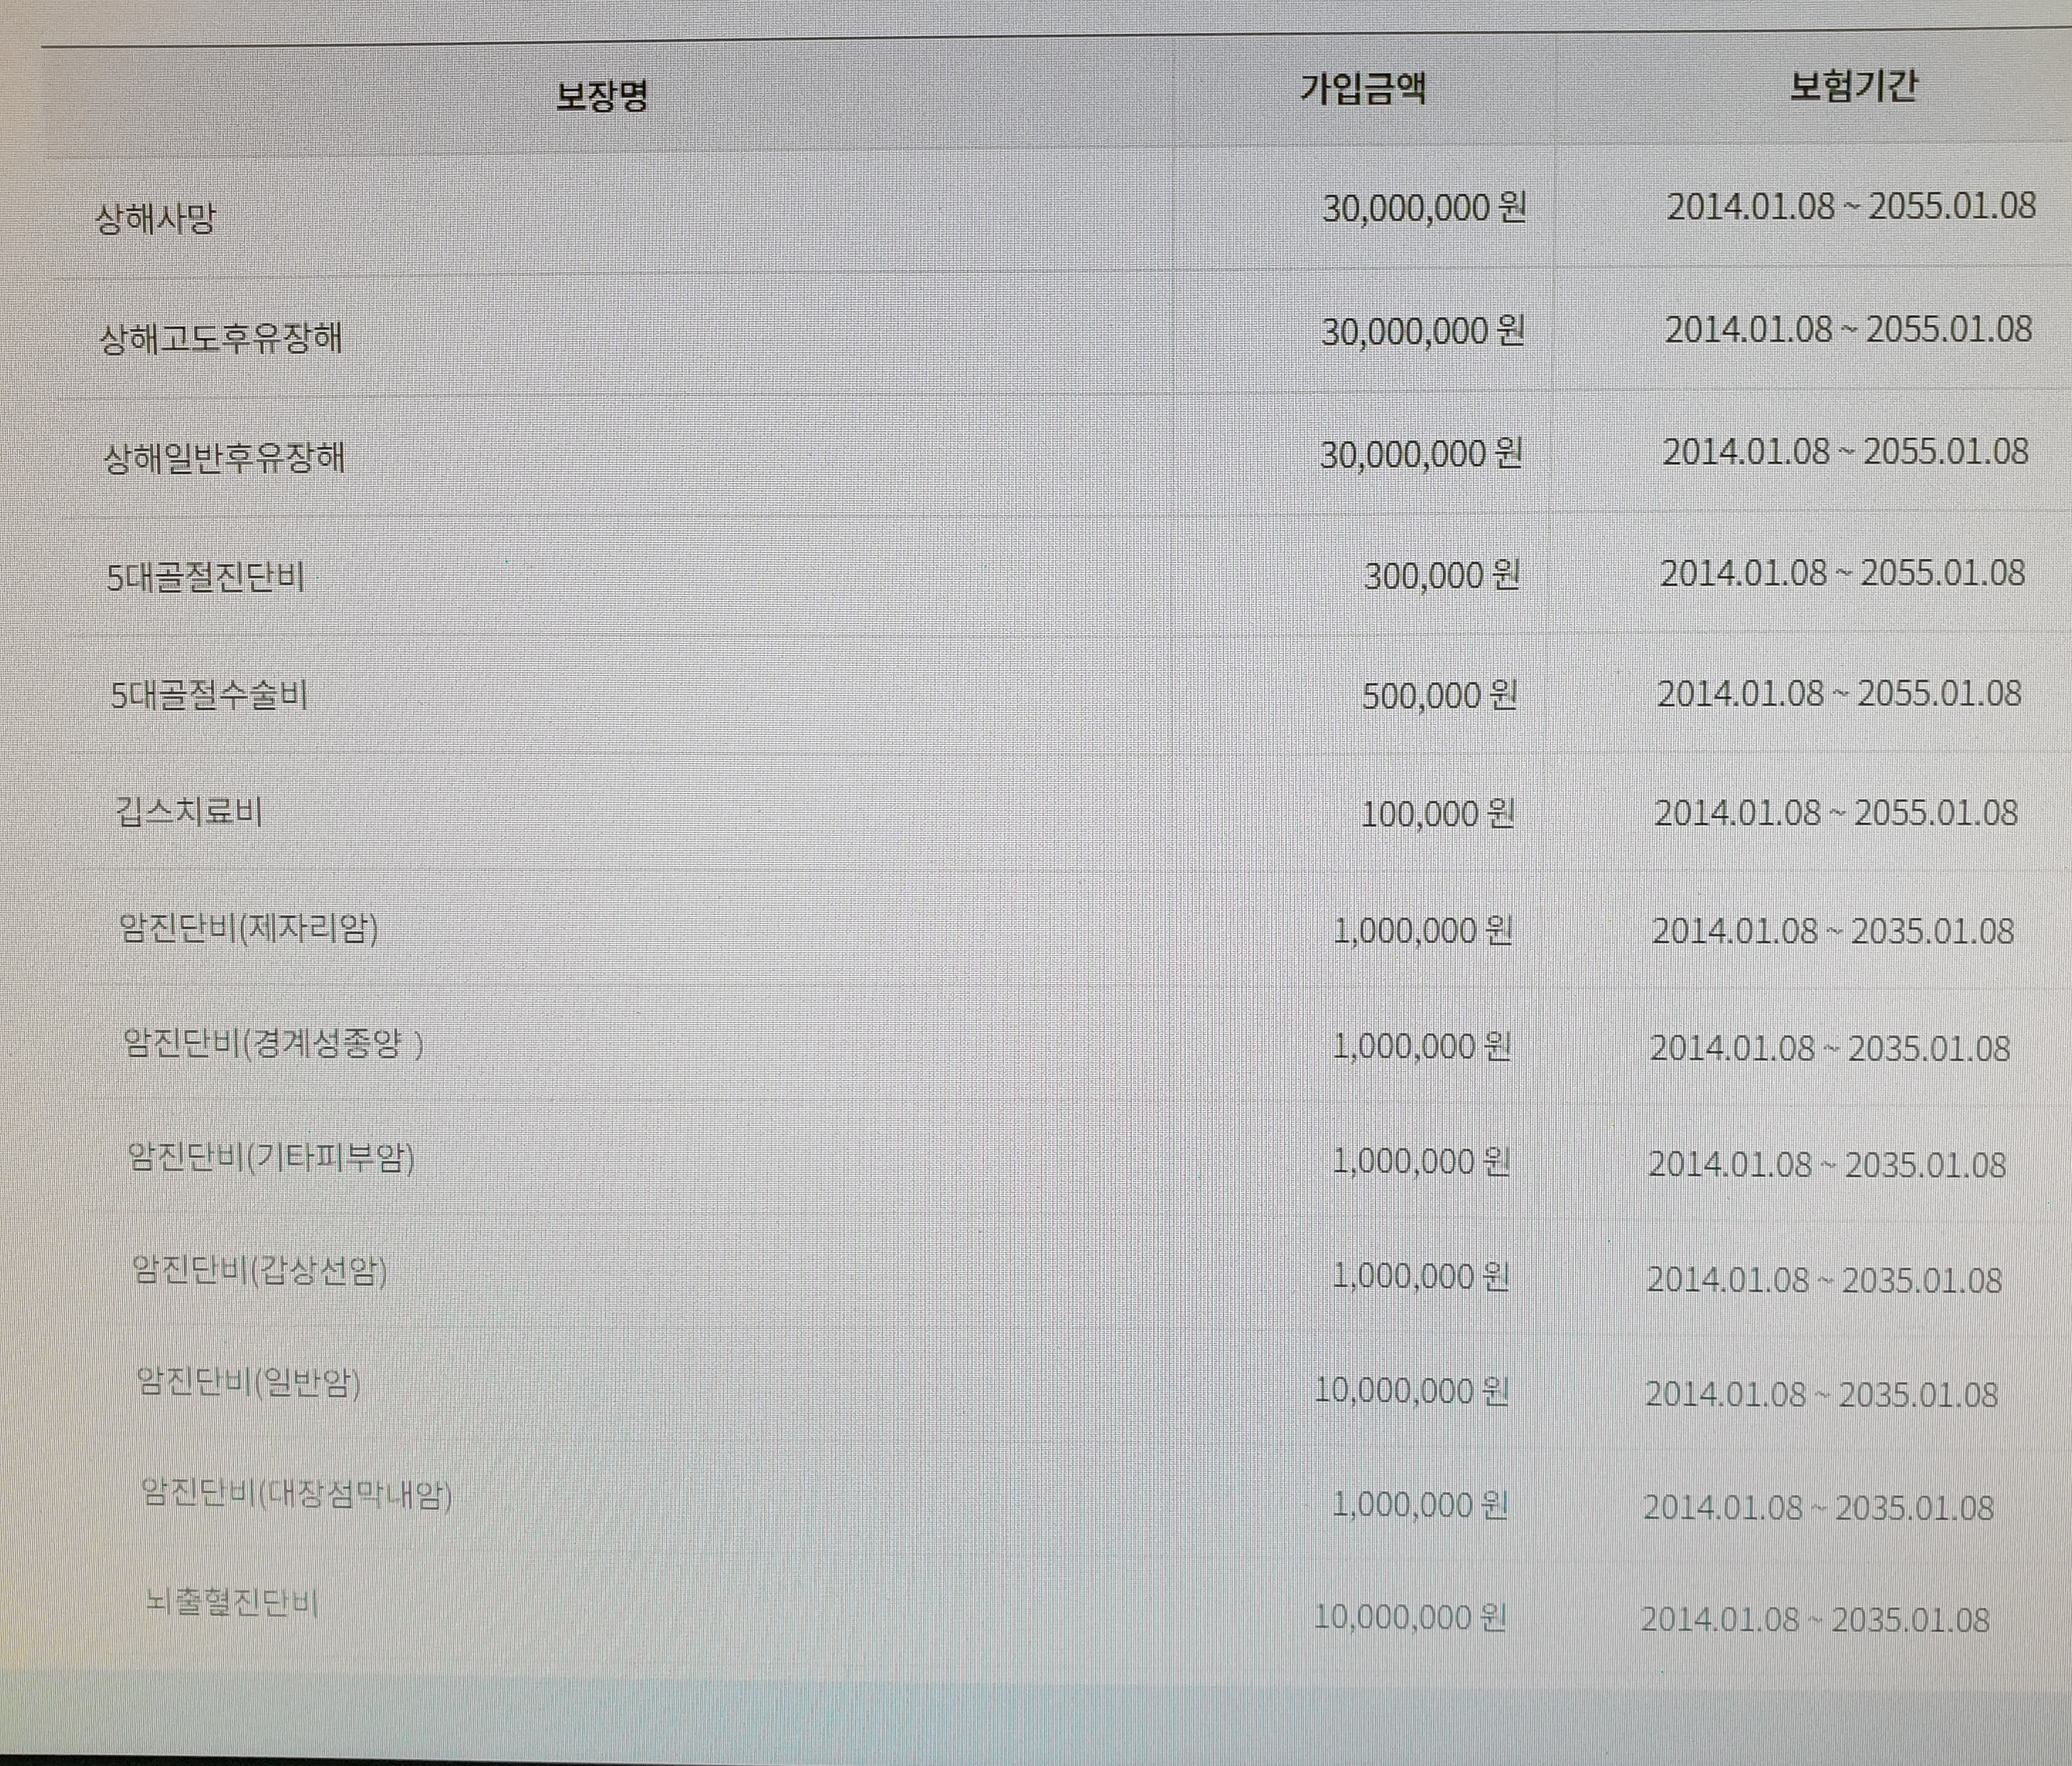Viewport: 2072px width, 1766px height.
Task: Click the 대장점막내암 amount 1,000,000 원
Action: tap(1419, 1505)
